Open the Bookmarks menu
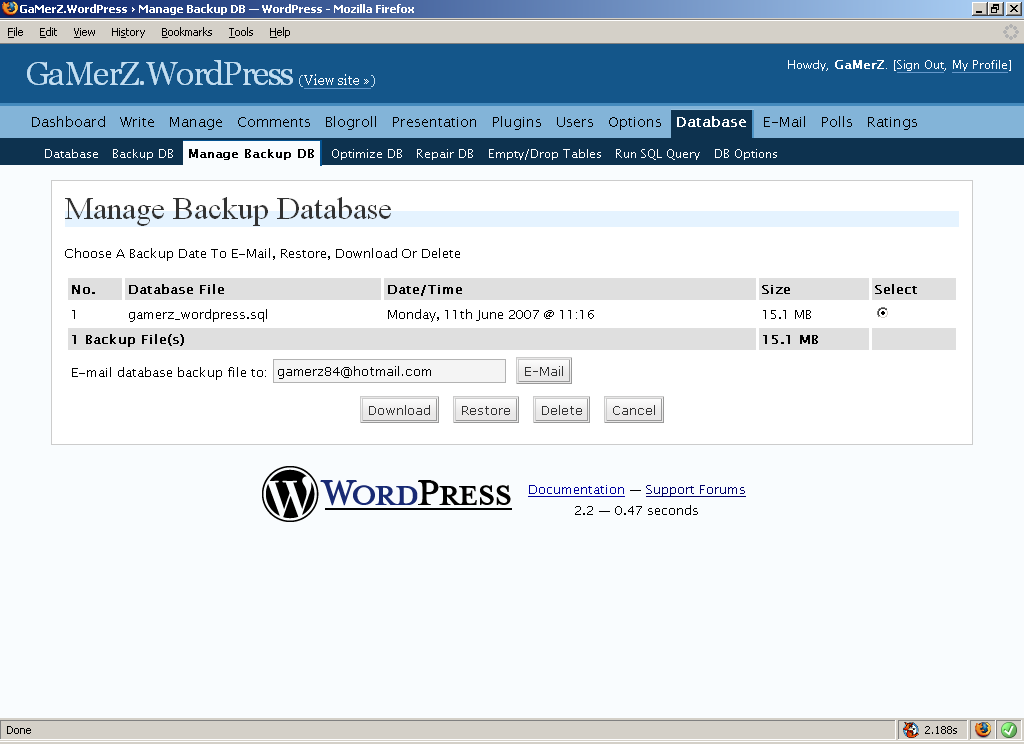Viewport: 1024px width, 744px height. [x=187, y=32]
